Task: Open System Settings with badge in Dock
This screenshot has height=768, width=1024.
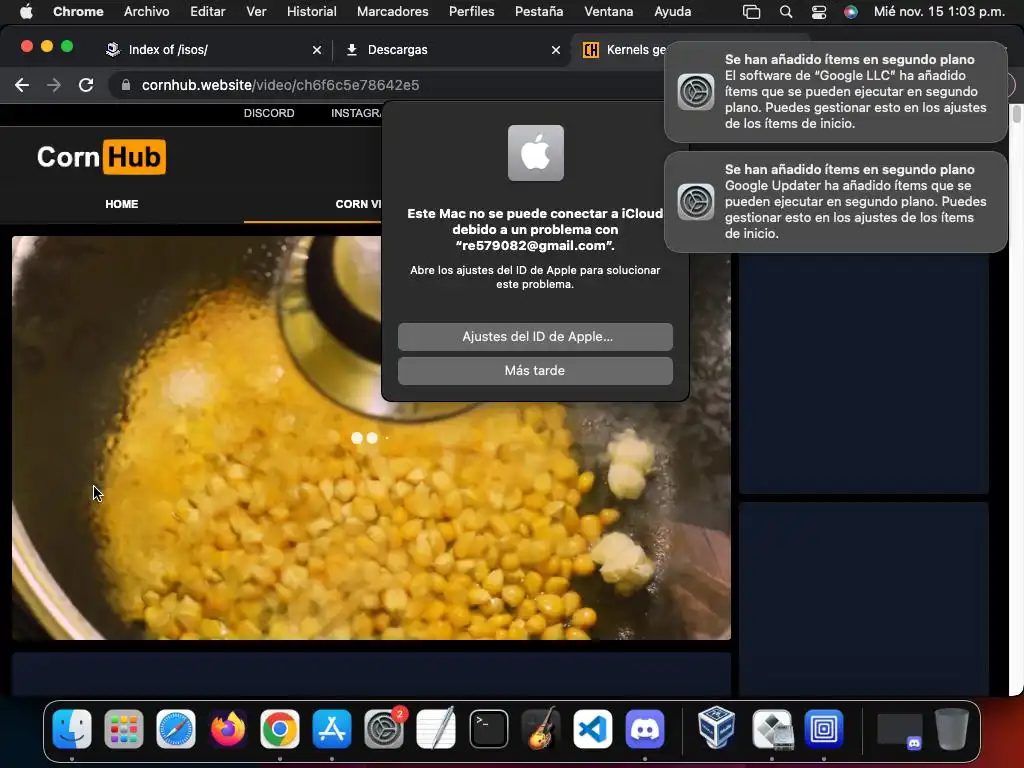Action: pos(384,729)
